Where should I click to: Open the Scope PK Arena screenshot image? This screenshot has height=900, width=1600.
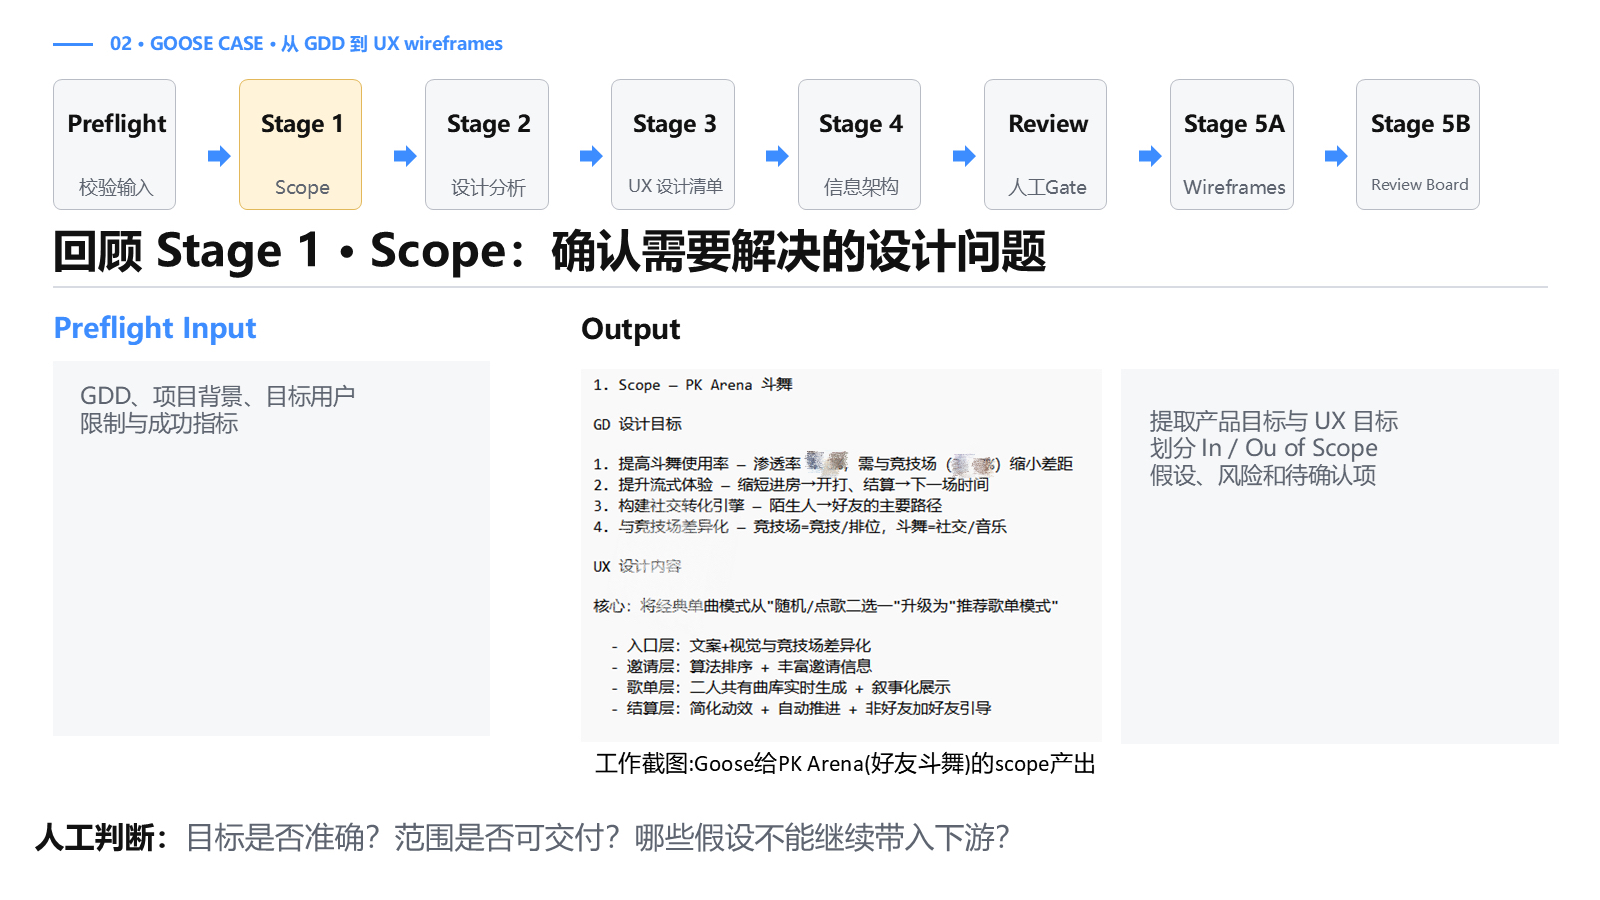[x=841, y=555]
